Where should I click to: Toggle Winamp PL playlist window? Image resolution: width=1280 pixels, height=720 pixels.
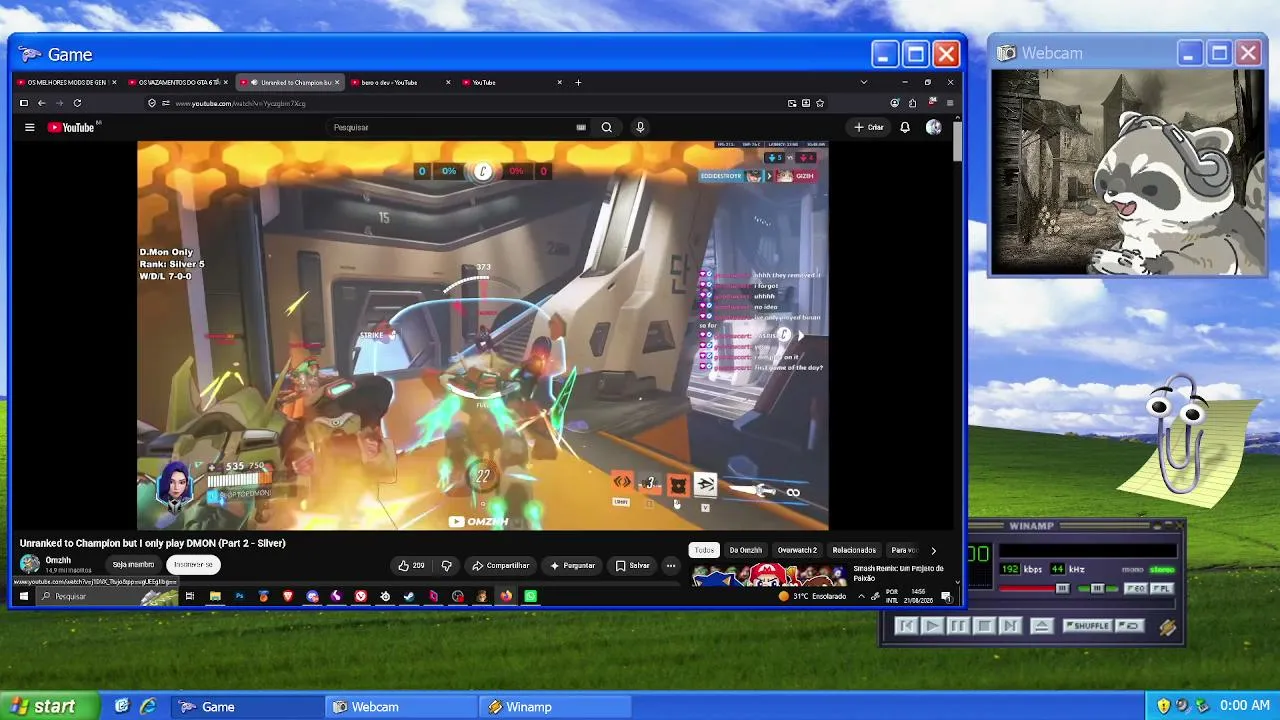point(1160,589)
